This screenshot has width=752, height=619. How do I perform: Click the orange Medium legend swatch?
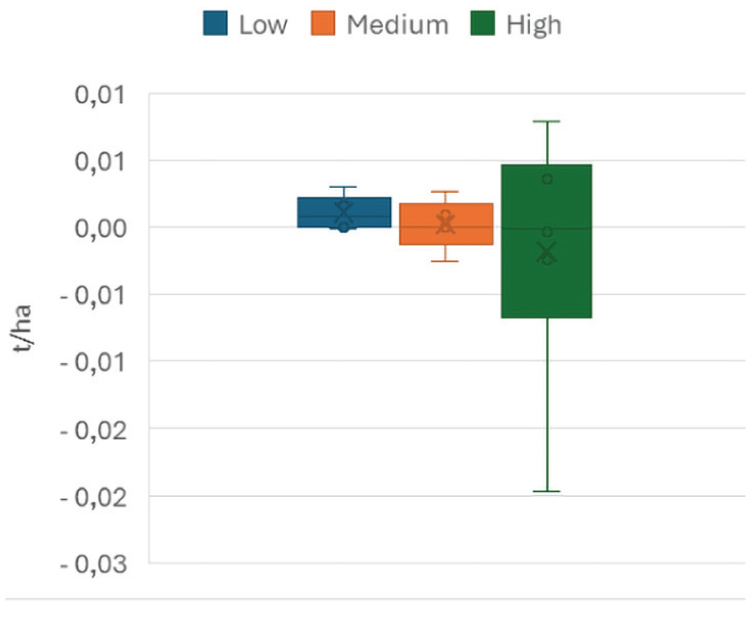coord(324,24)
